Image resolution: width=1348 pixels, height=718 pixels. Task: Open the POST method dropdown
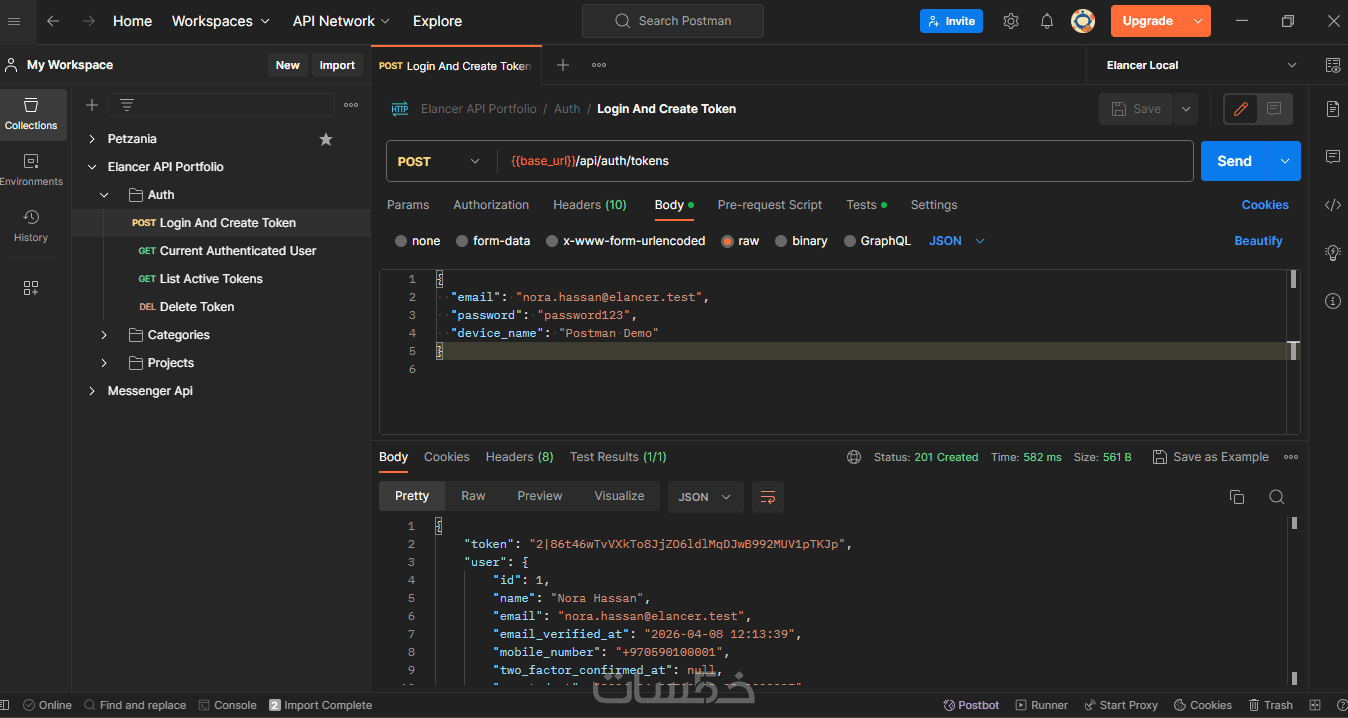point(439,161)
